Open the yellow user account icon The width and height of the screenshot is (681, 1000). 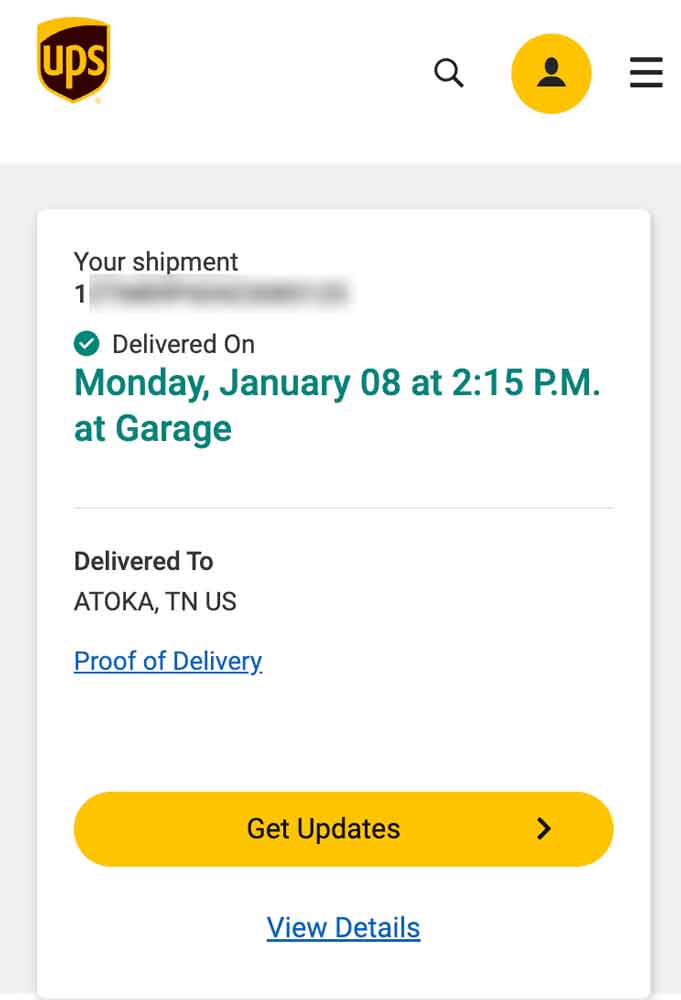point(551,73)
